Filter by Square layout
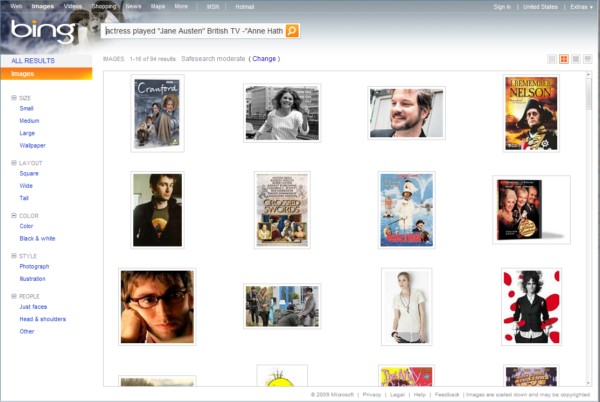 (x=29, y=174)
